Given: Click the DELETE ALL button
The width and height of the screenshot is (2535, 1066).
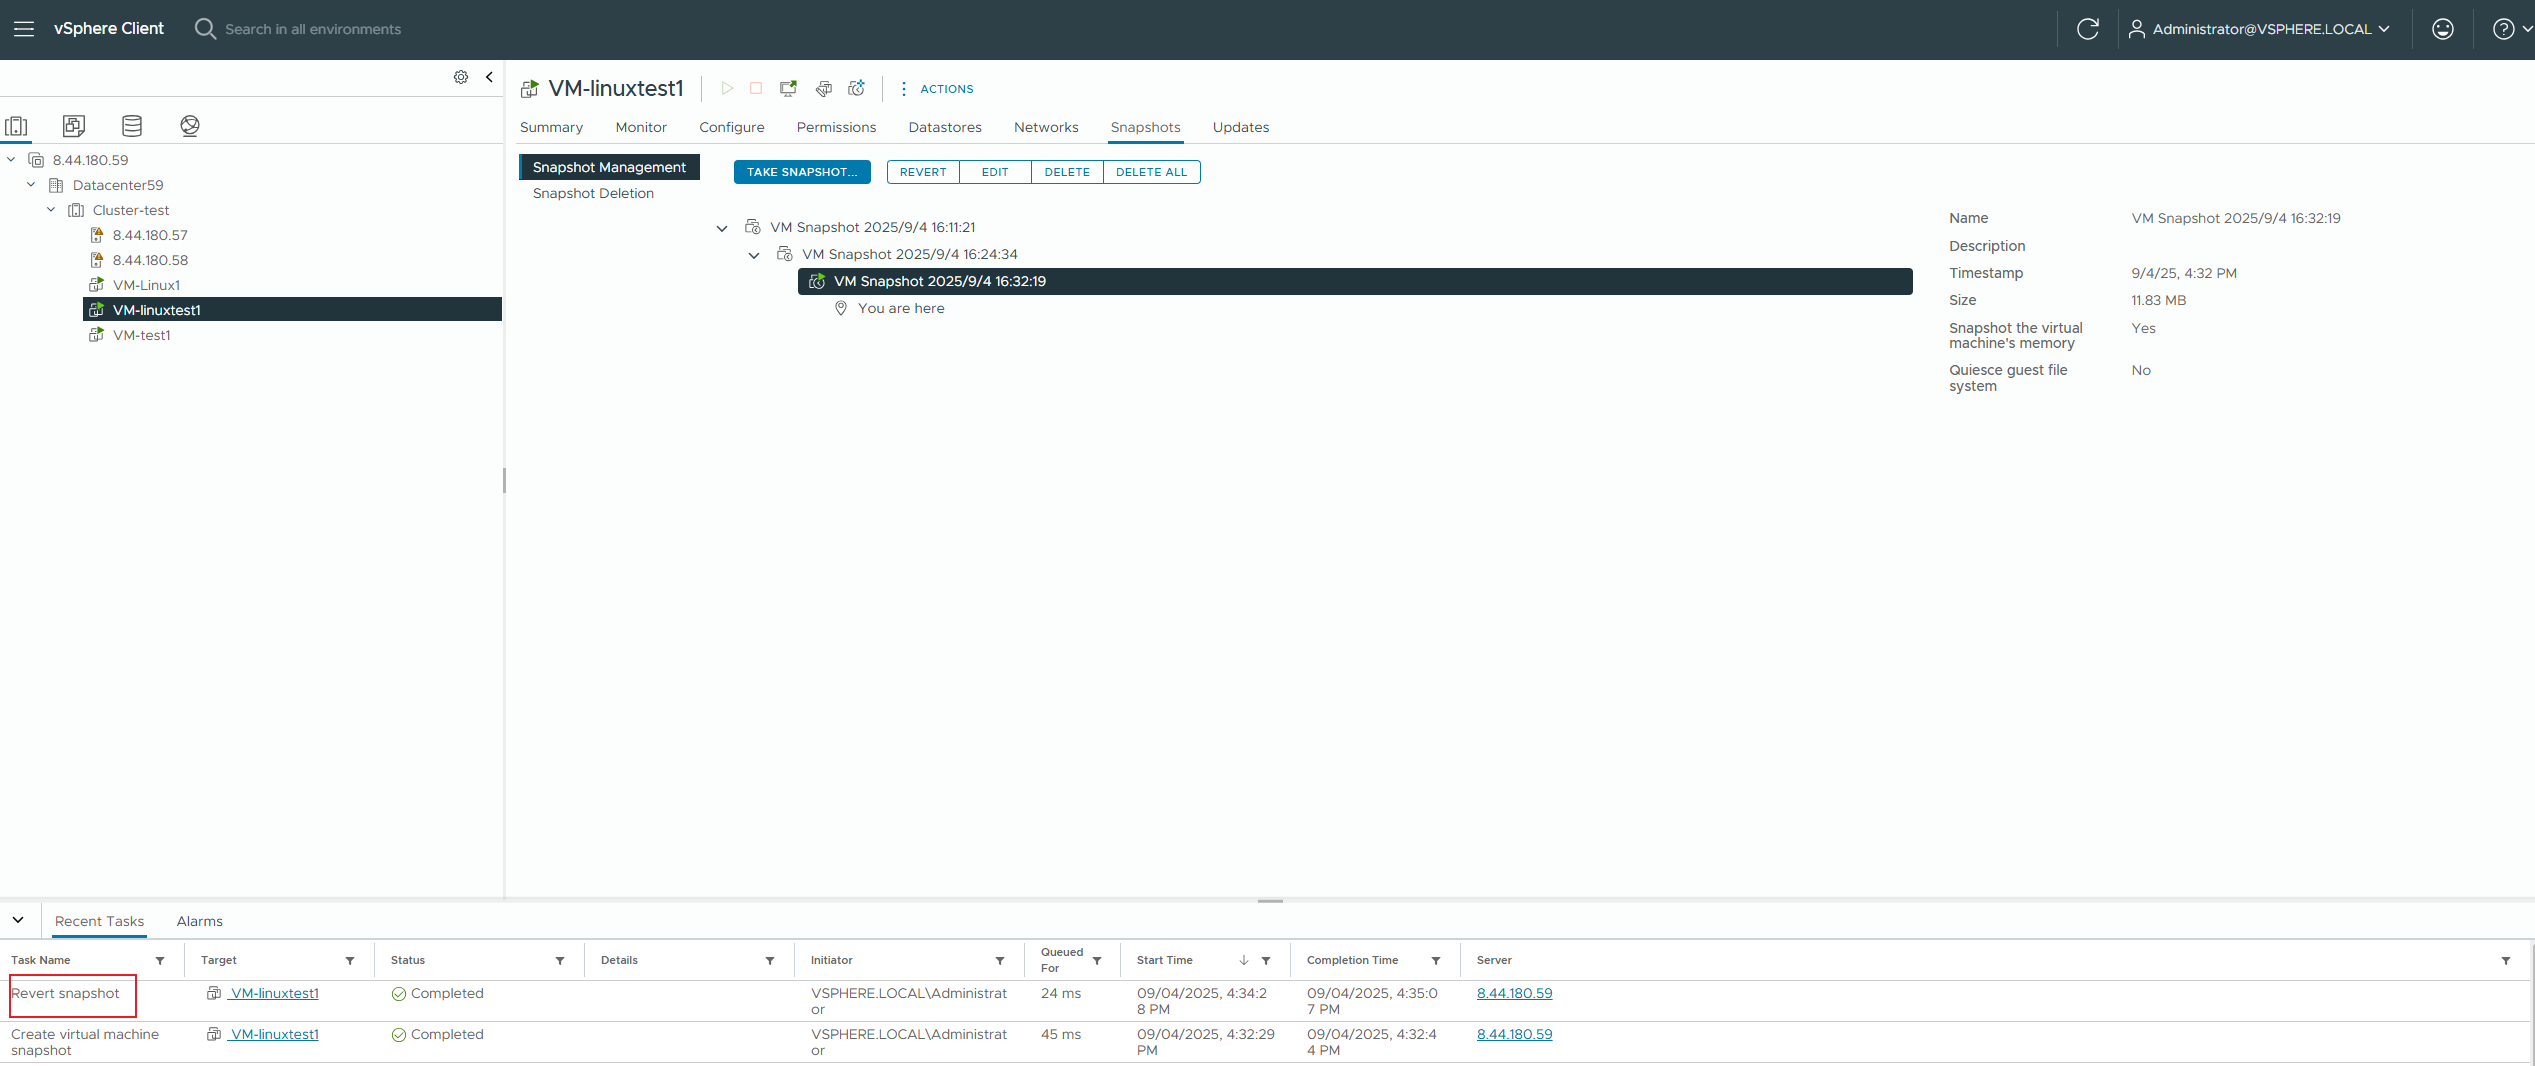Looking at the screenshot, I should pyautogui.click(x=1152, y=172).
